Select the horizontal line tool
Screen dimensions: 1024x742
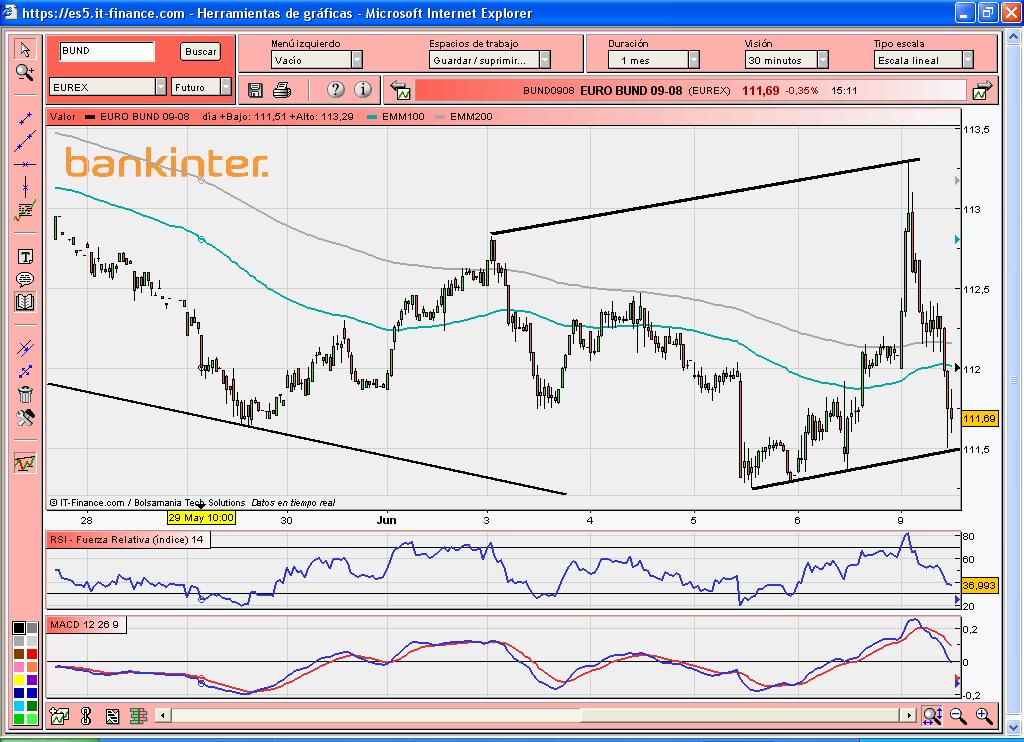pos(25,165)
